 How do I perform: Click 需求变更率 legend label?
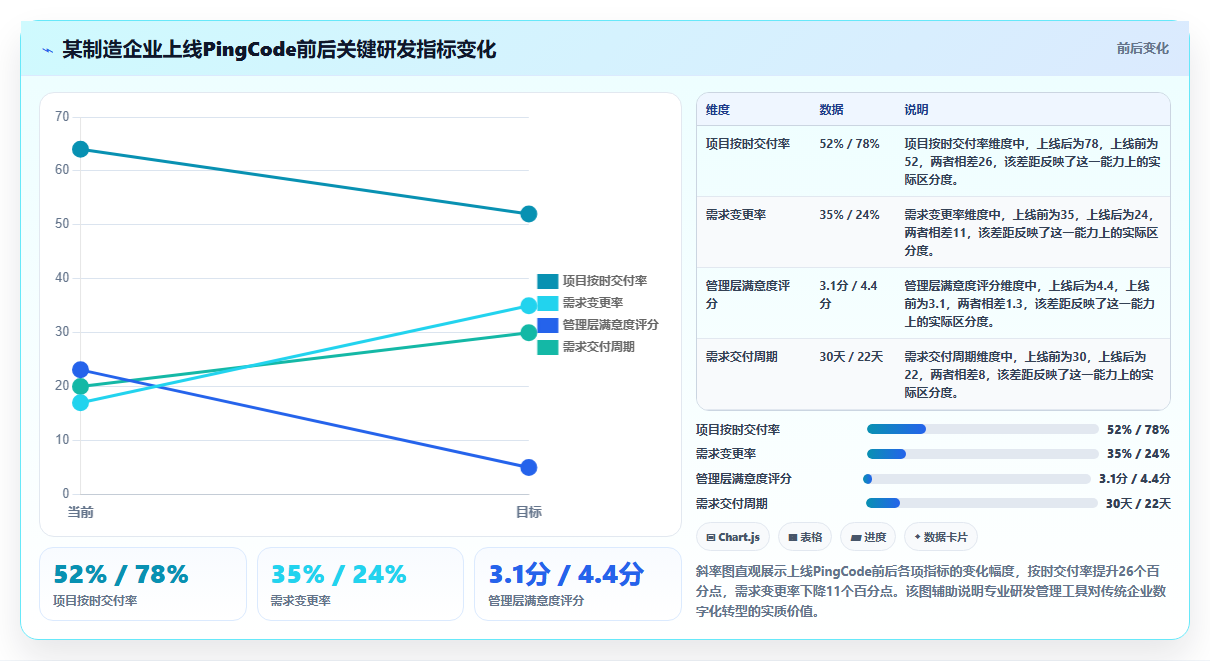592,303
